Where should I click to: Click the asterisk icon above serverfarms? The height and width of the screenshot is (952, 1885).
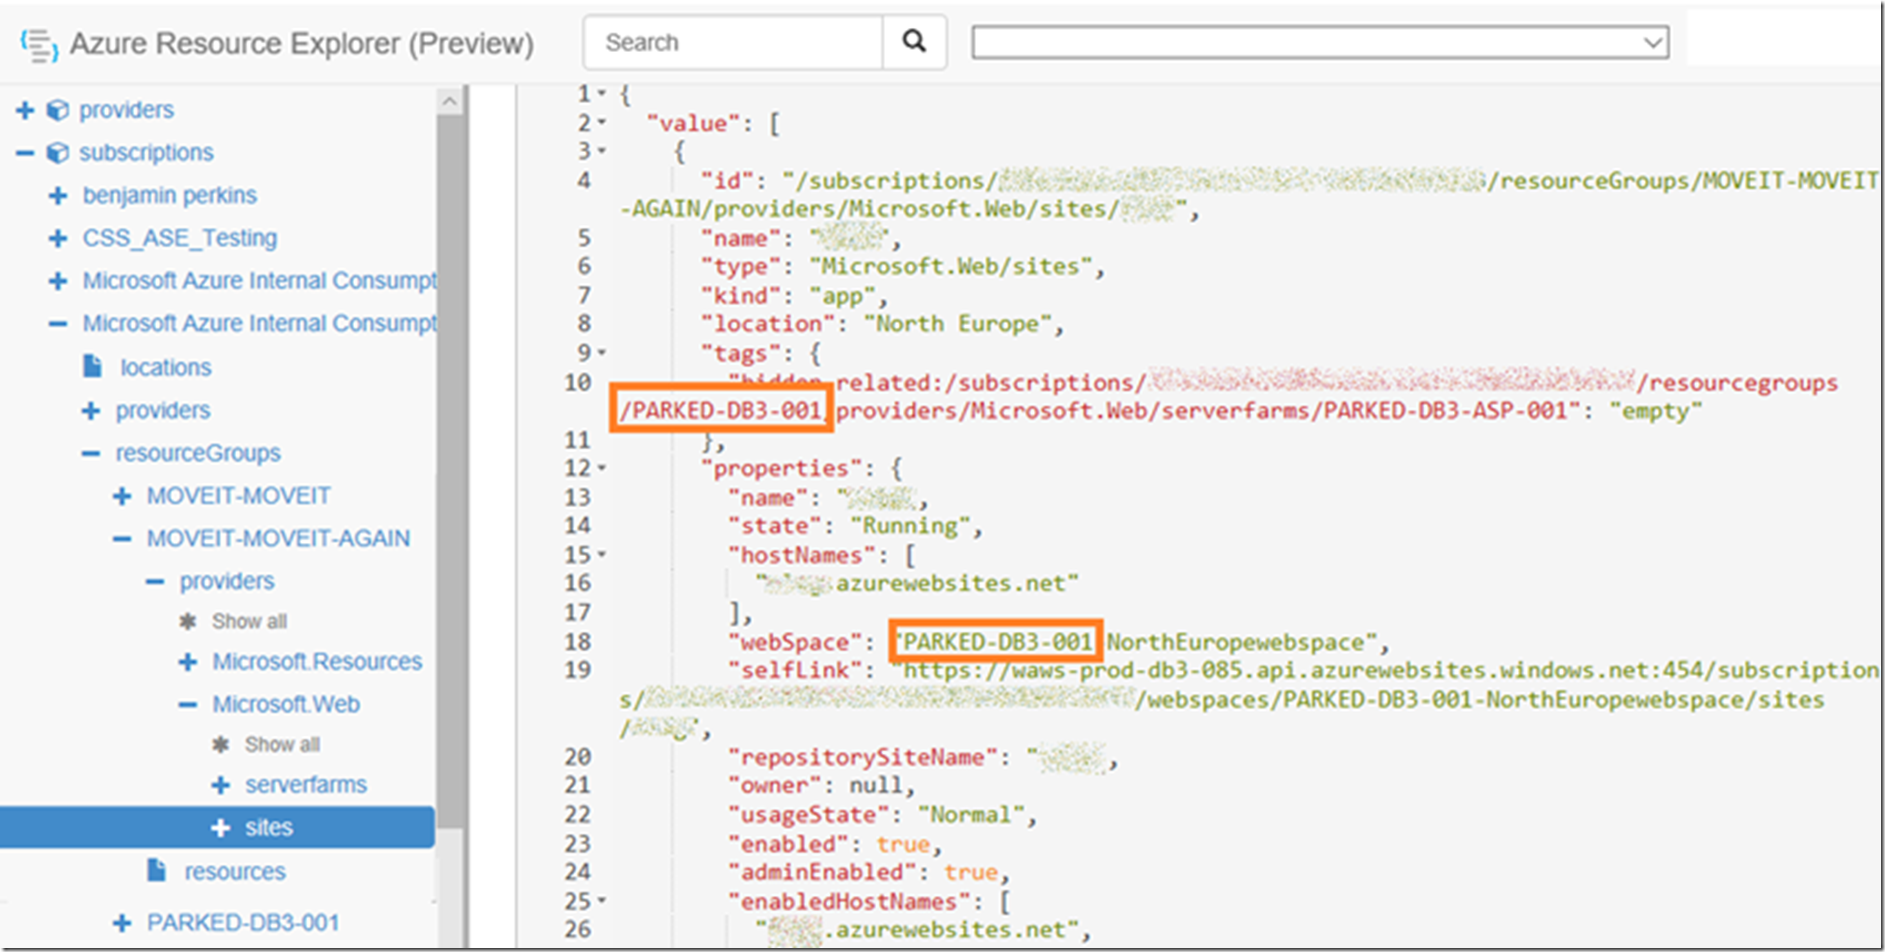(220, 744)
